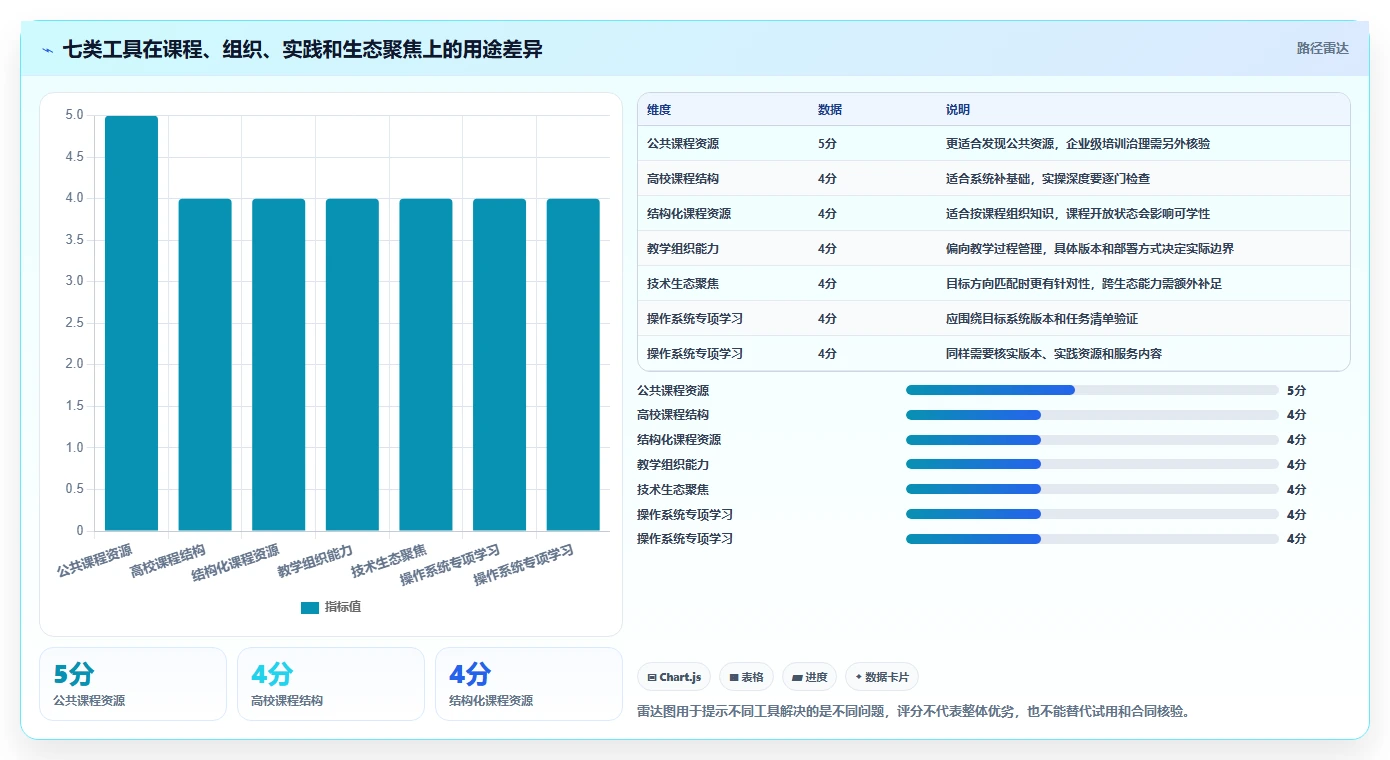Click the table description 同样需要核实版本、实践资源和服务内容
This screenshot has height=760, width=1390.
coord(1054,354)
